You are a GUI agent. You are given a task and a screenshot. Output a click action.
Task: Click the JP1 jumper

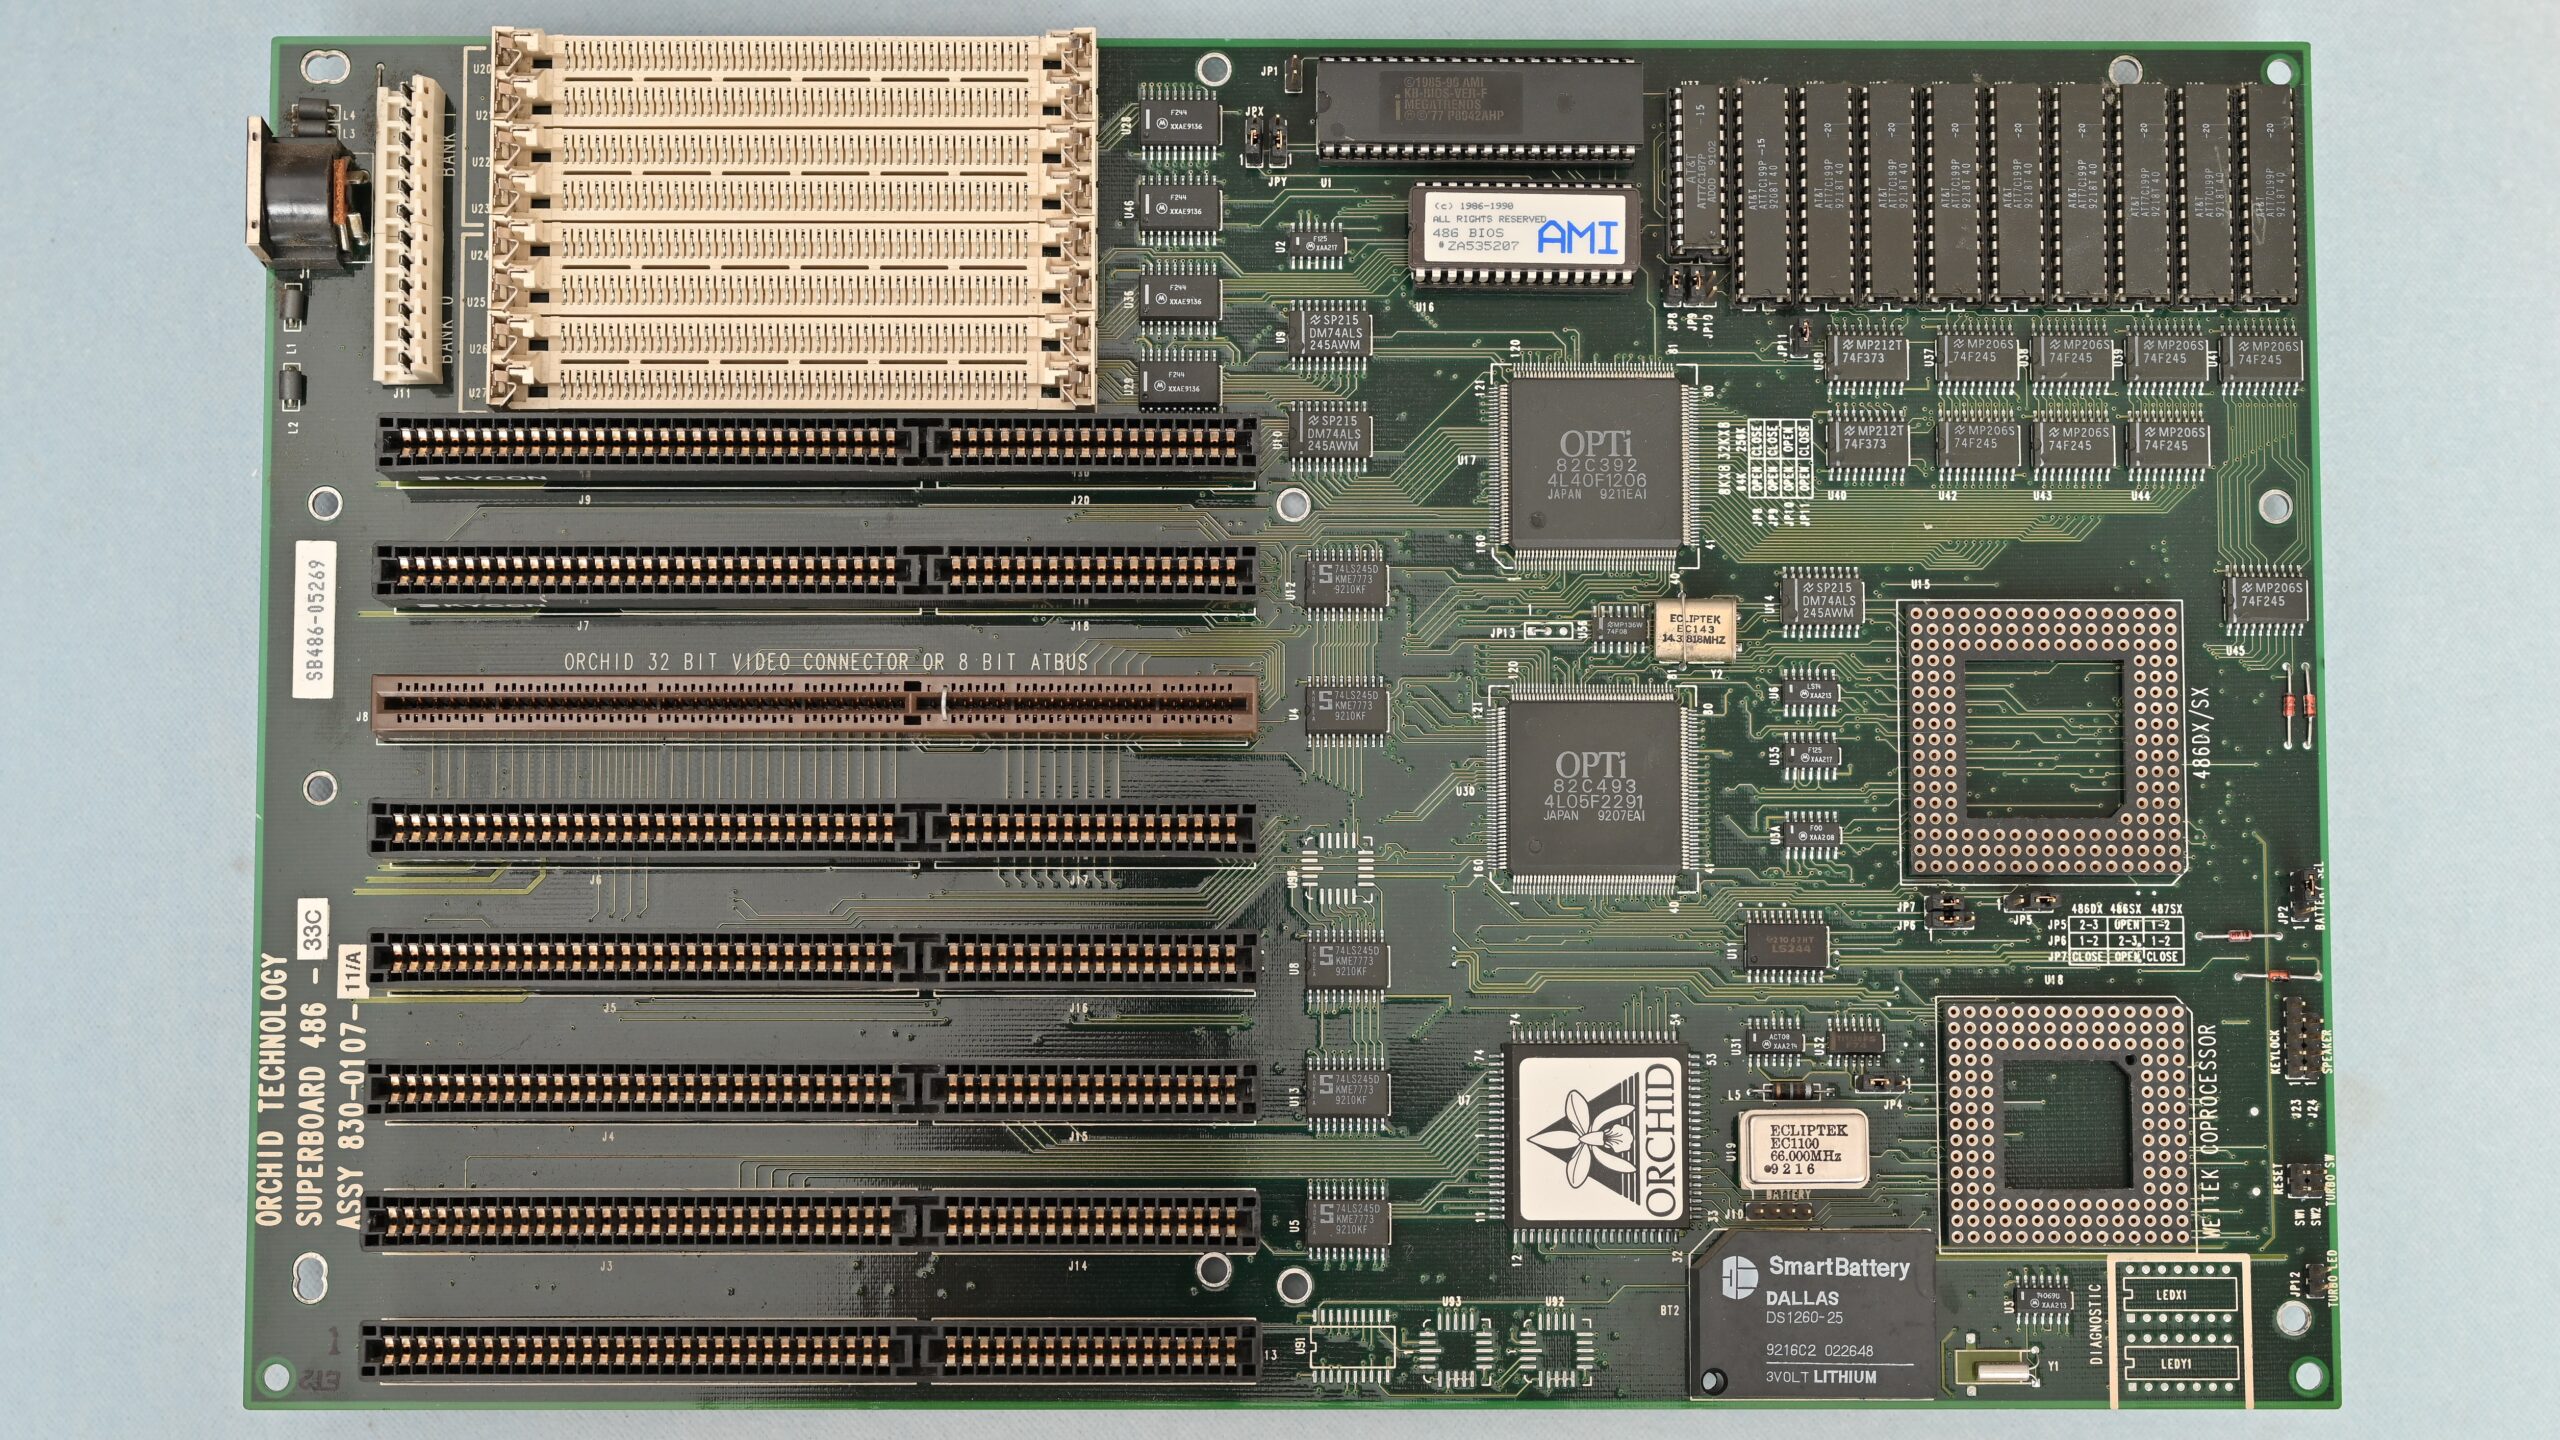pyautogui.click(x=1293, y=75)
